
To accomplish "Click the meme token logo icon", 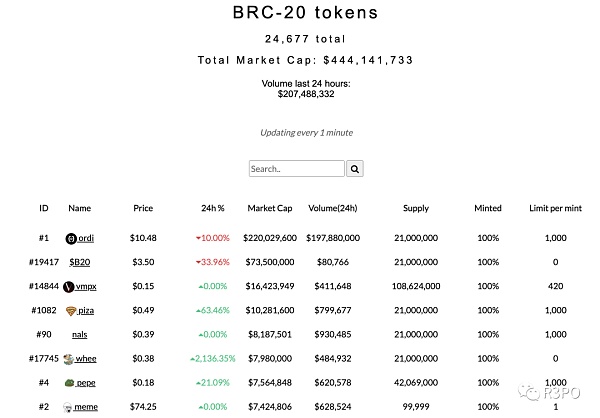I will 68,406.
